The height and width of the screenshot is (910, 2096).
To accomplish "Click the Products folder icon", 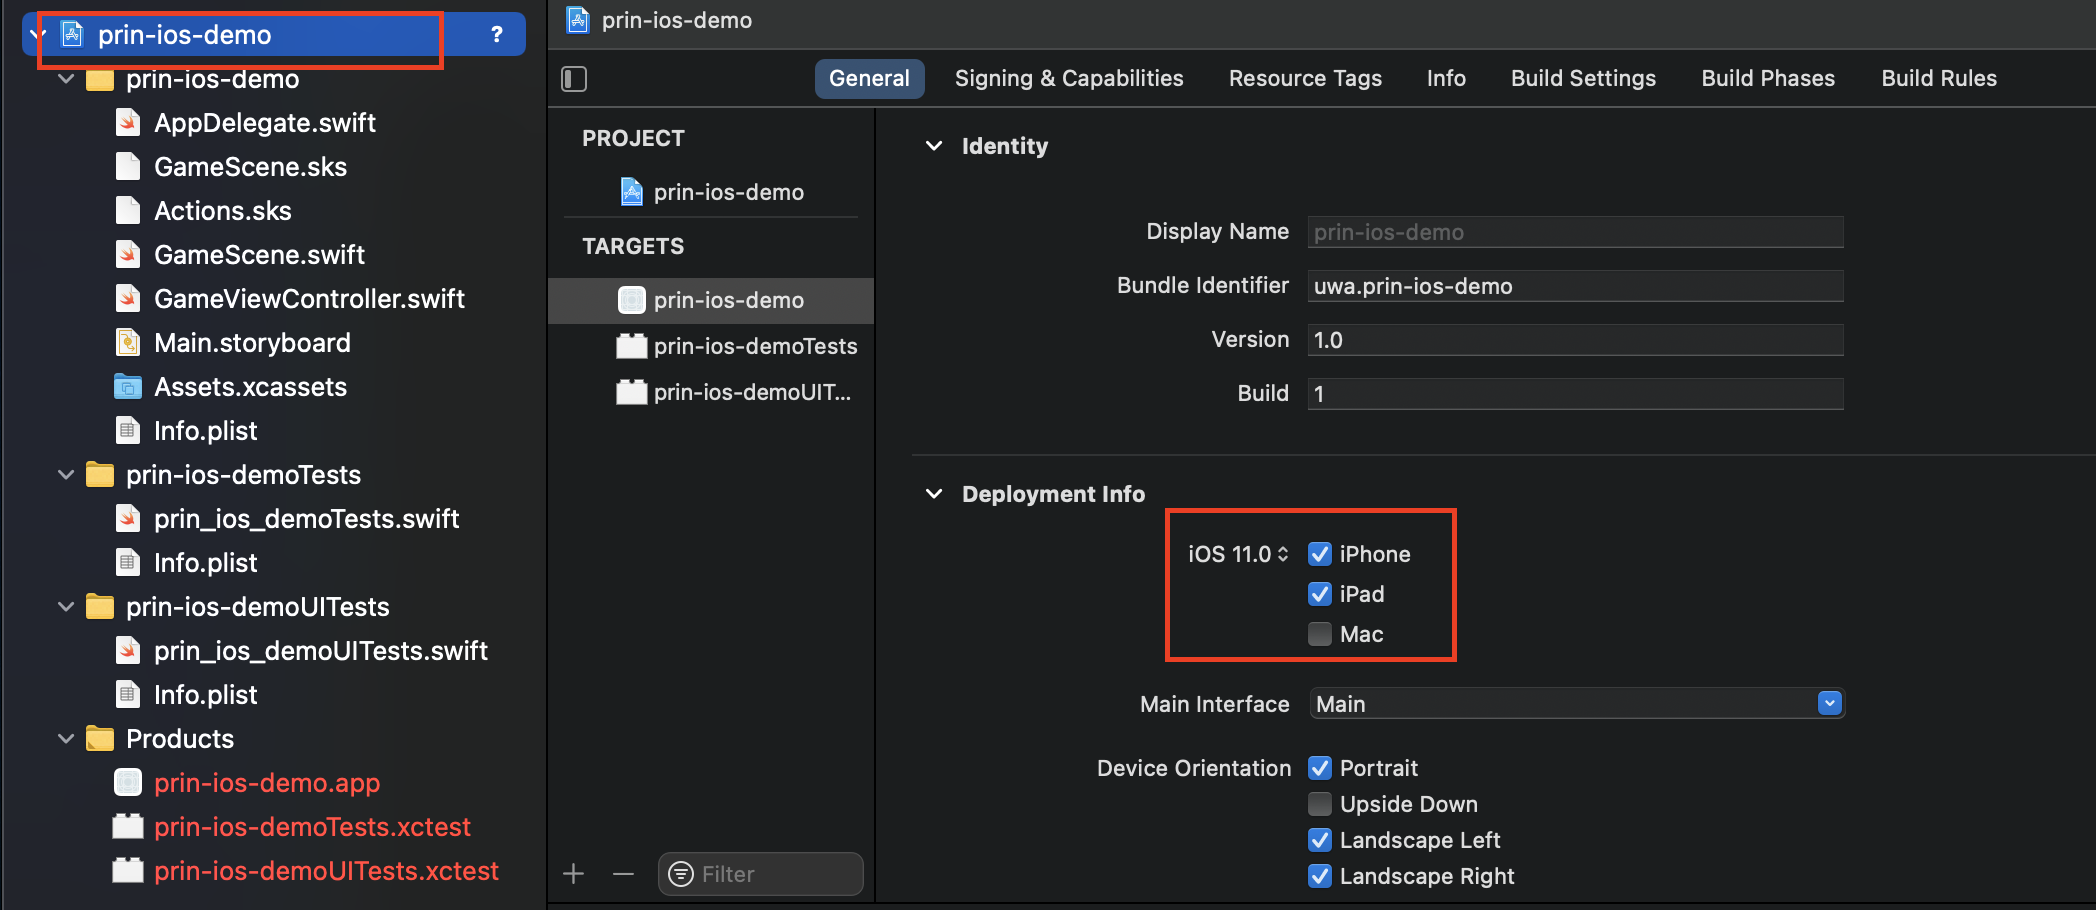I will click(100, 738).
